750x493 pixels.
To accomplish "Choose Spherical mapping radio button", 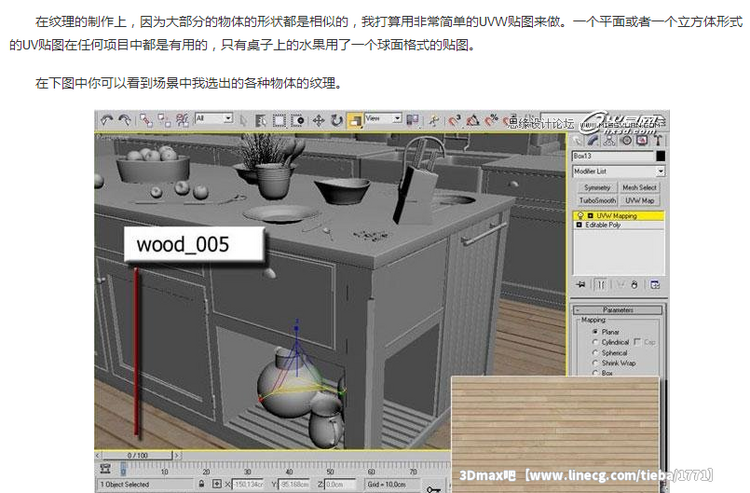I will [596, 352].
